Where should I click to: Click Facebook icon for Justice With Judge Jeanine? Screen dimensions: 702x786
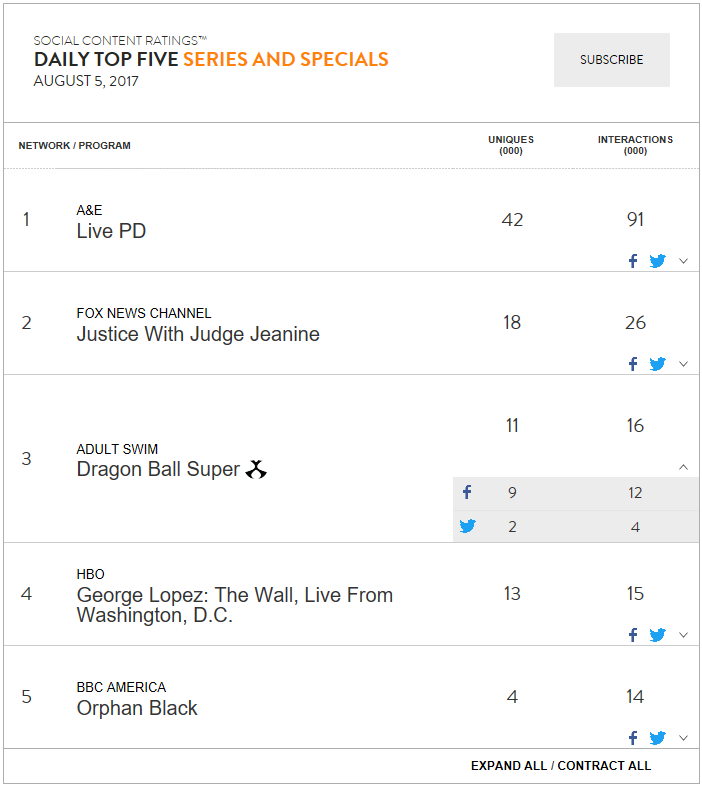pyautogui.click(x=633, y=364)
